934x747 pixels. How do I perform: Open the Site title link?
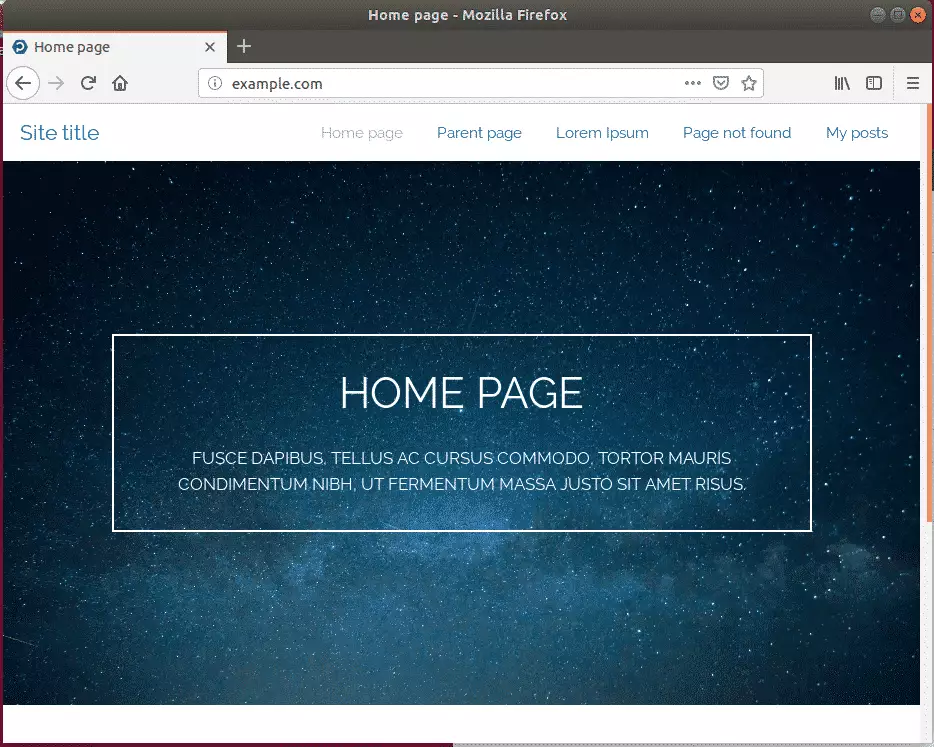point(60,133)
